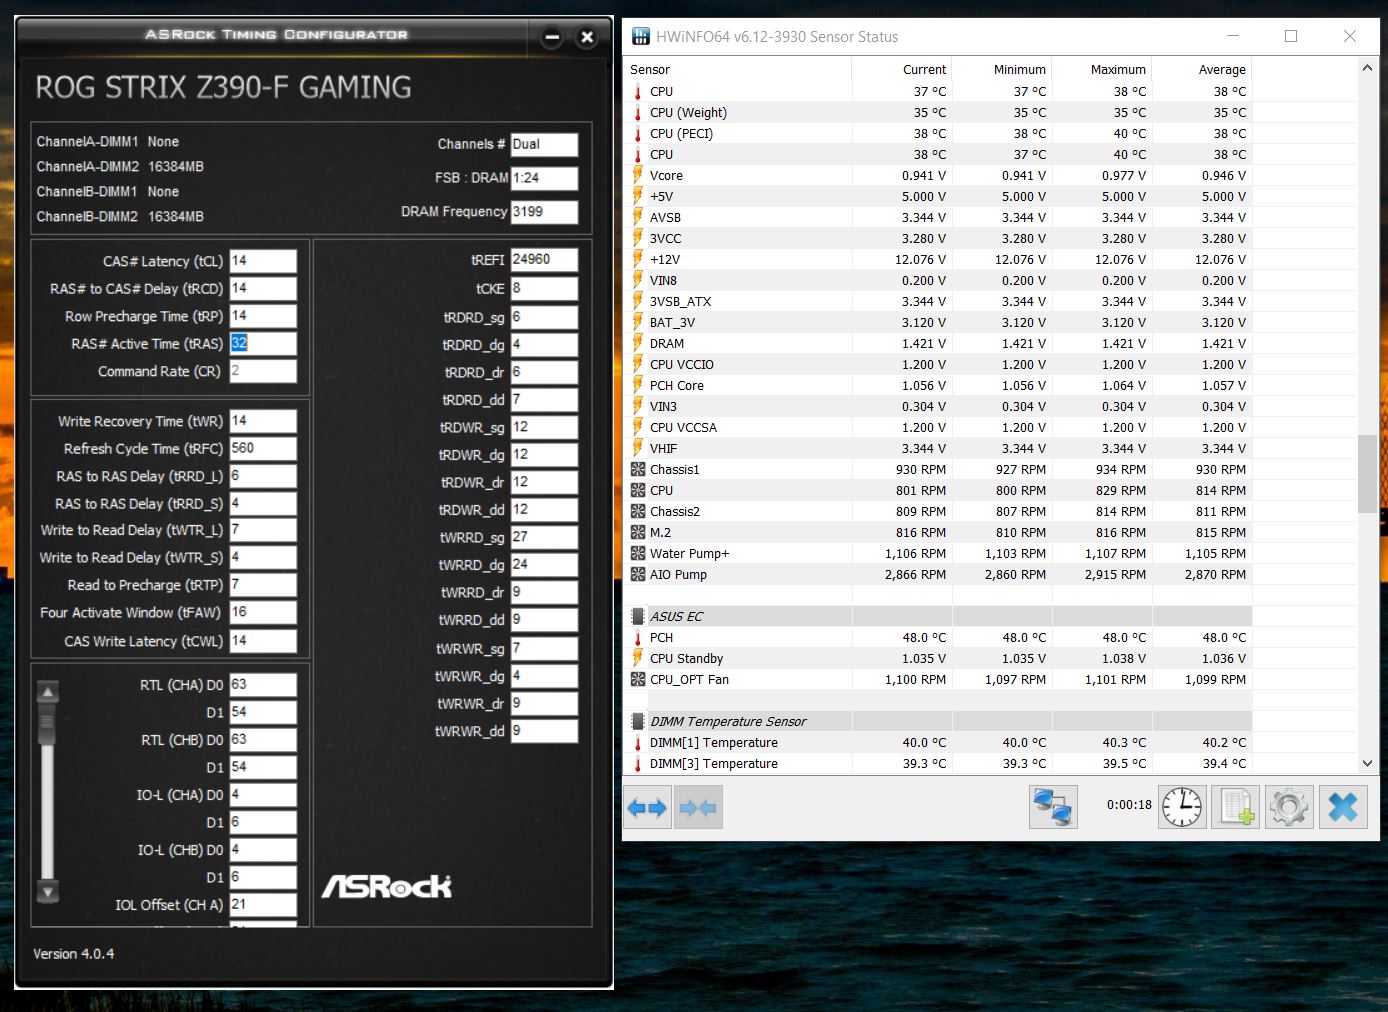The width and height of the screenshot is (1388, 1012).
Task: Maximize the HWiNFO64 Sensor Status window
Action: coord(1291,36)
